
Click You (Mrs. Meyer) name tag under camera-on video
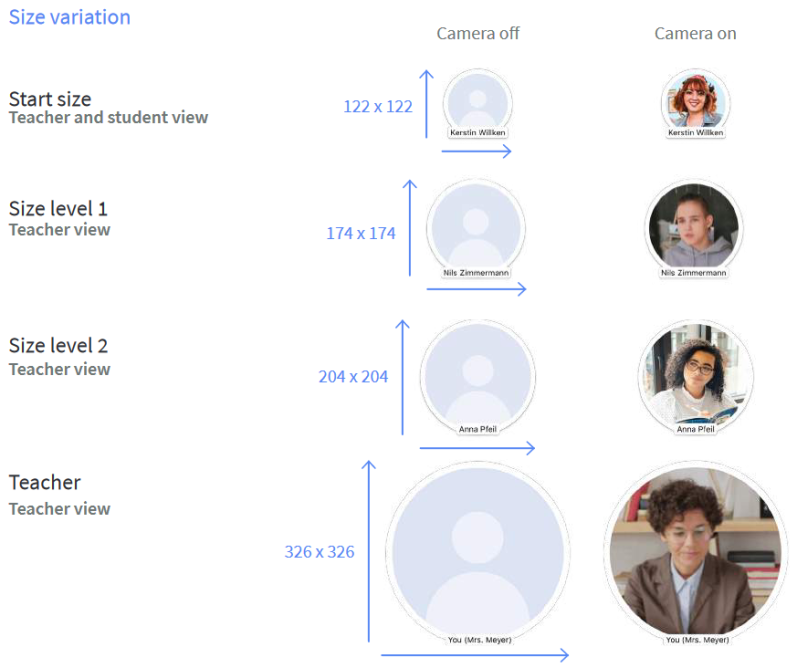coord(697,640)
